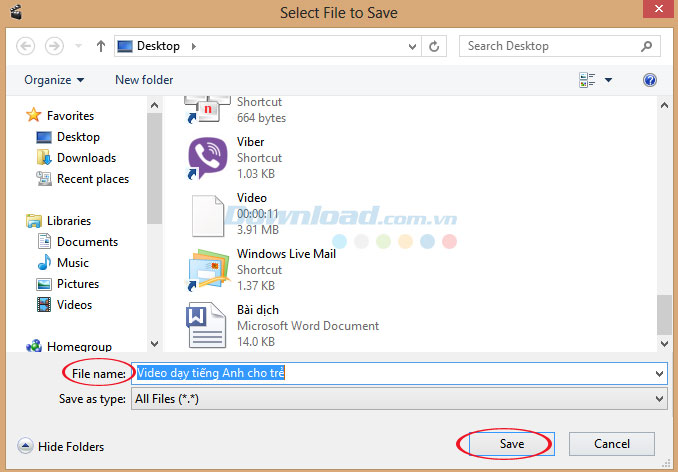The width and height of the screenshot is (678, 472).
Task: Click the Videos filmstrip icon
Action: [44, 305]
